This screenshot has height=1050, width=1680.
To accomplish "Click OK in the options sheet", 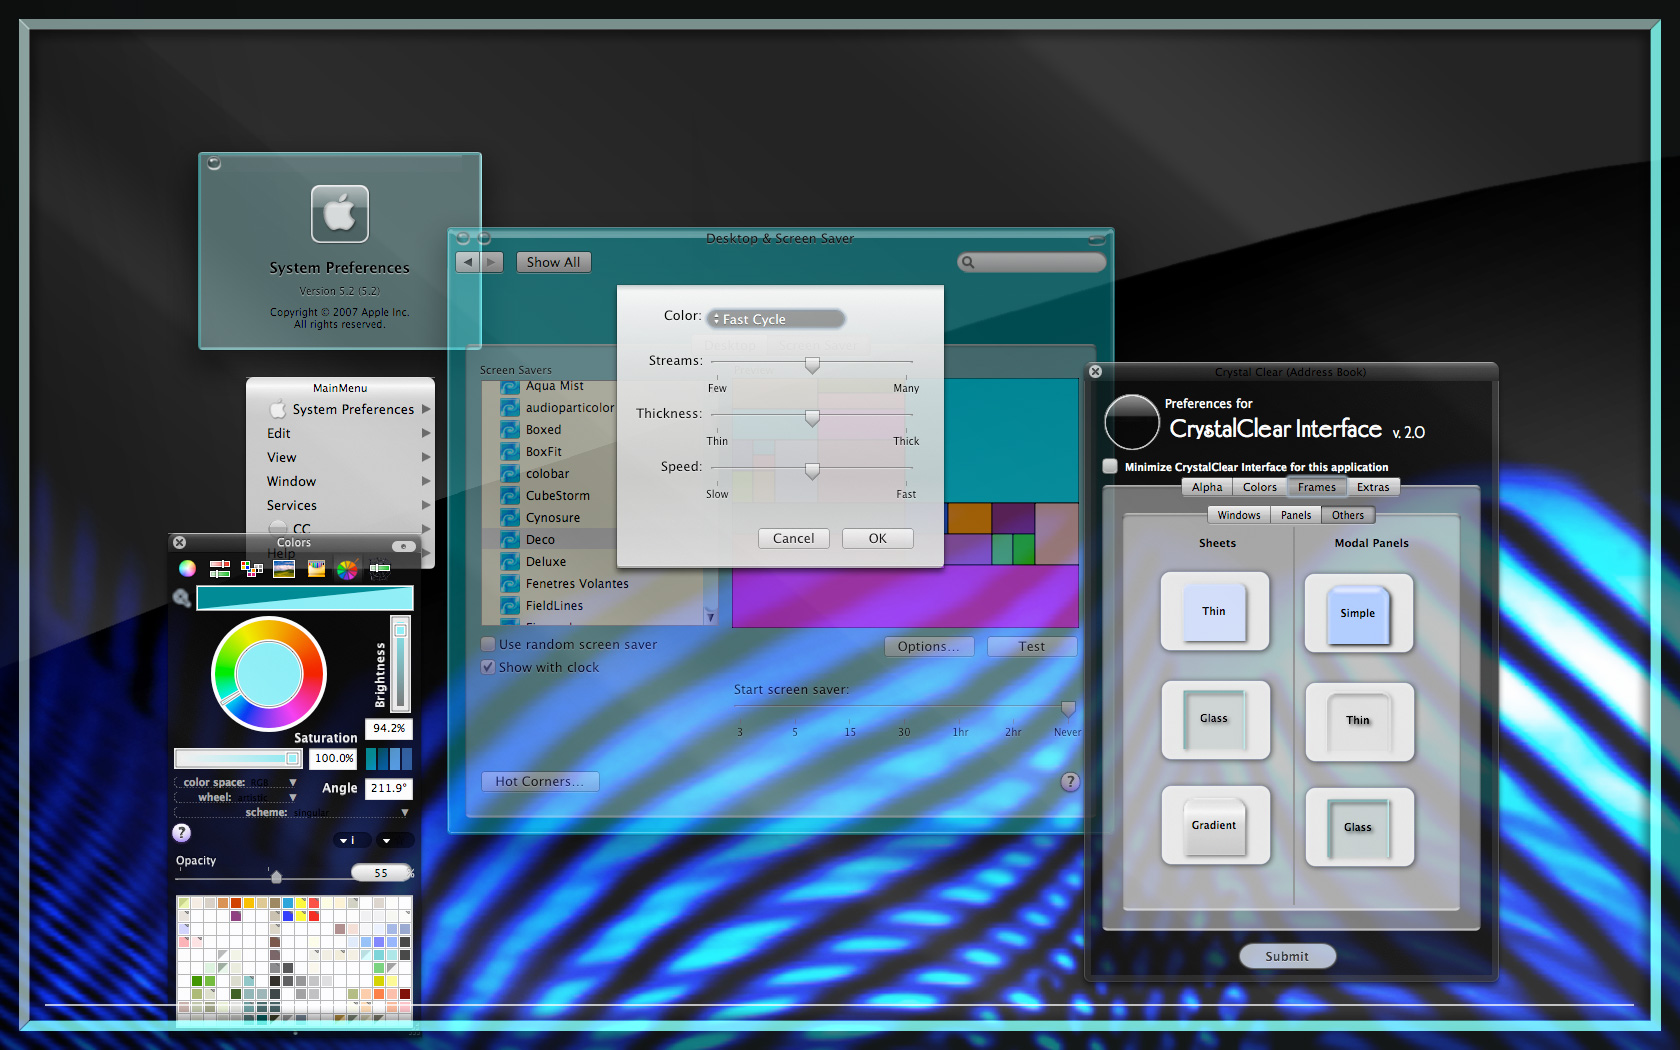I will (x=878, y=538).
